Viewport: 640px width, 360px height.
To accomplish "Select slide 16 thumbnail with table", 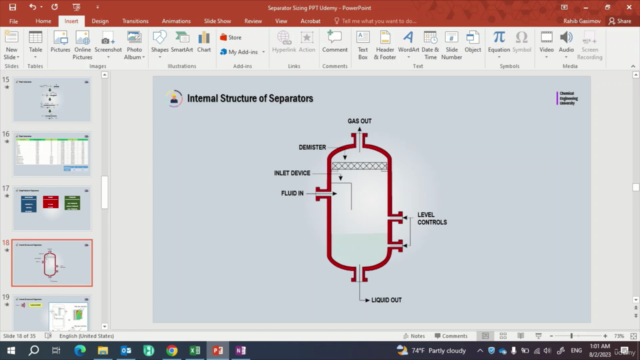I will (x=52, y=154).
